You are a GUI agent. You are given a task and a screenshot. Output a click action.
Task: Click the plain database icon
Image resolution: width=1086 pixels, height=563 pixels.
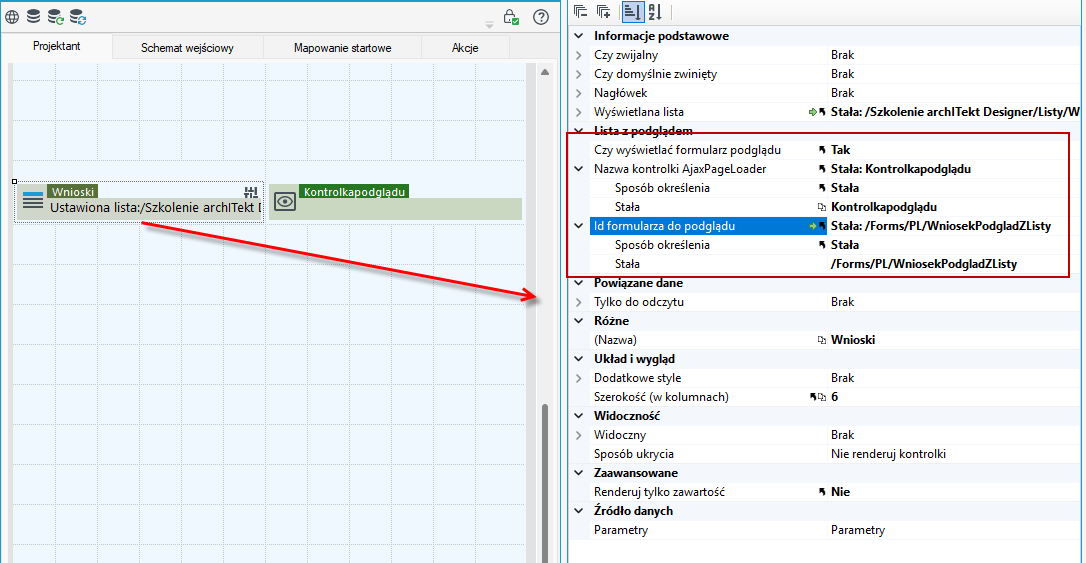(33, 16)
